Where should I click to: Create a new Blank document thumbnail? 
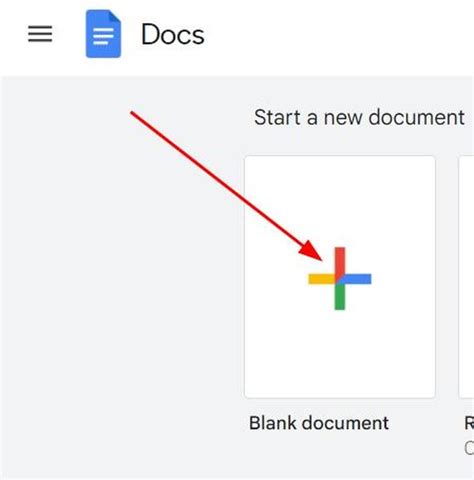tap(340, 277)
